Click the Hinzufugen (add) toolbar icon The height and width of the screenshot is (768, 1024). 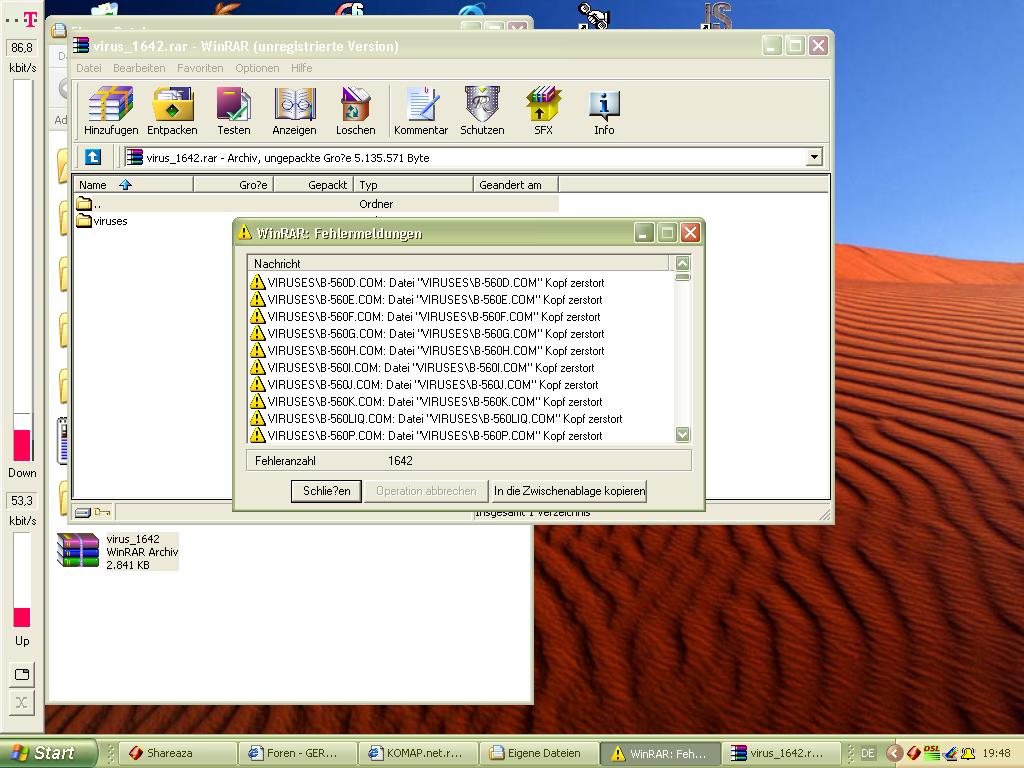(x=111, y=110)
